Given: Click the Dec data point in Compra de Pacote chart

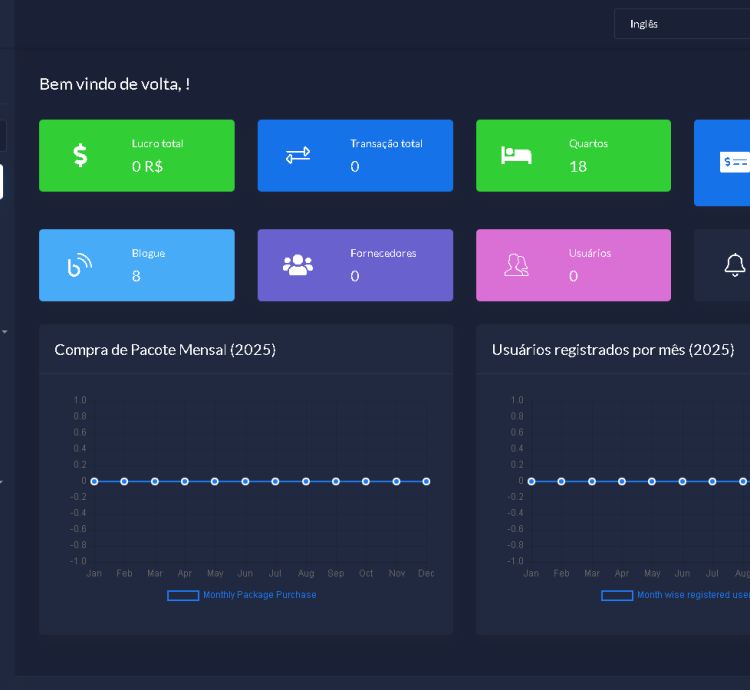Looking at the screenshot, I should coord(426,481).
